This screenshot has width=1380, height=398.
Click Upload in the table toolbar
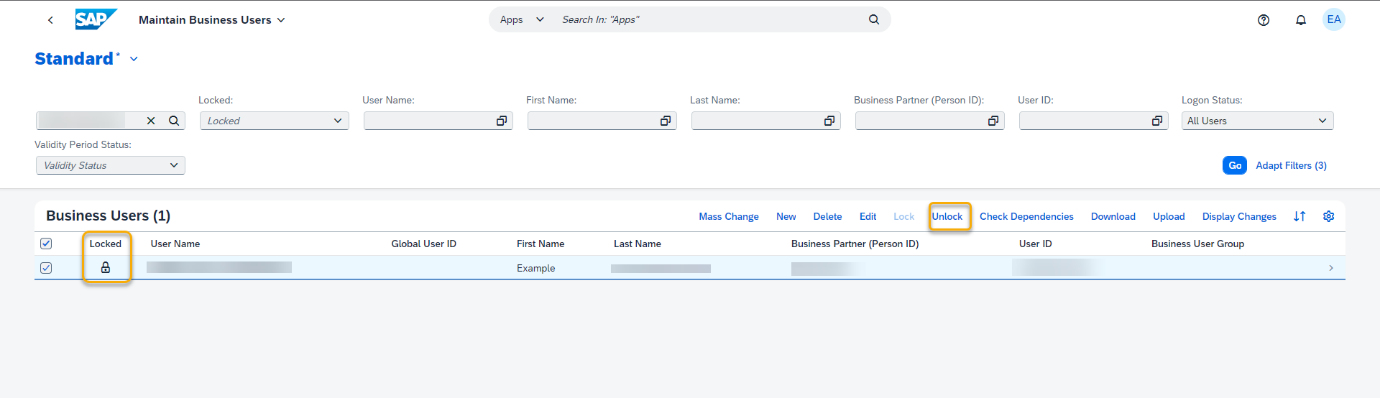click(1169, 216)
